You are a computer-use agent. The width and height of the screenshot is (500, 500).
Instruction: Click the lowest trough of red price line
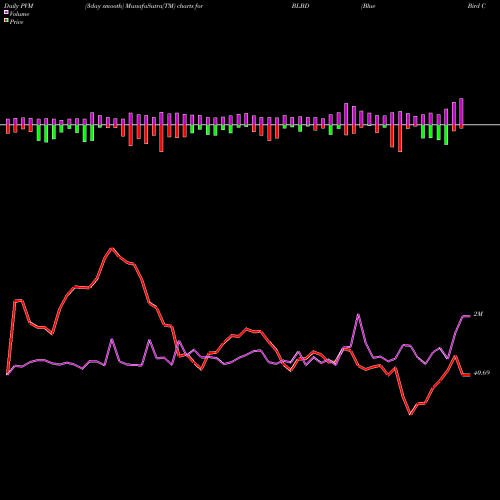[411, 414]
